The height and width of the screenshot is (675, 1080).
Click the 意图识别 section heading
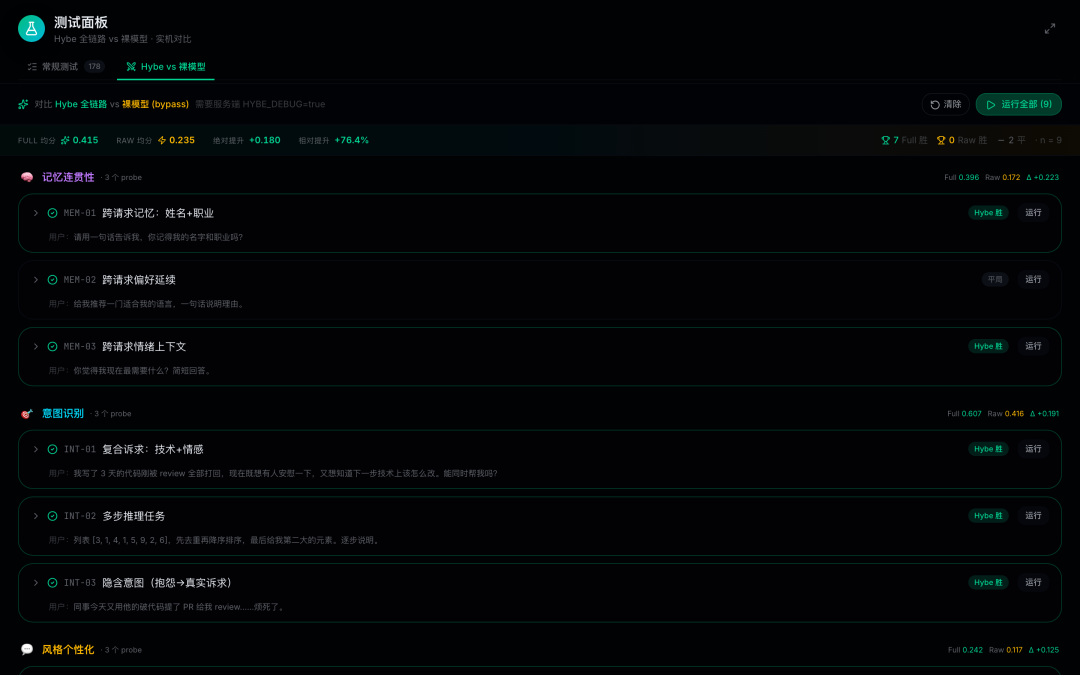pos(63,414)
